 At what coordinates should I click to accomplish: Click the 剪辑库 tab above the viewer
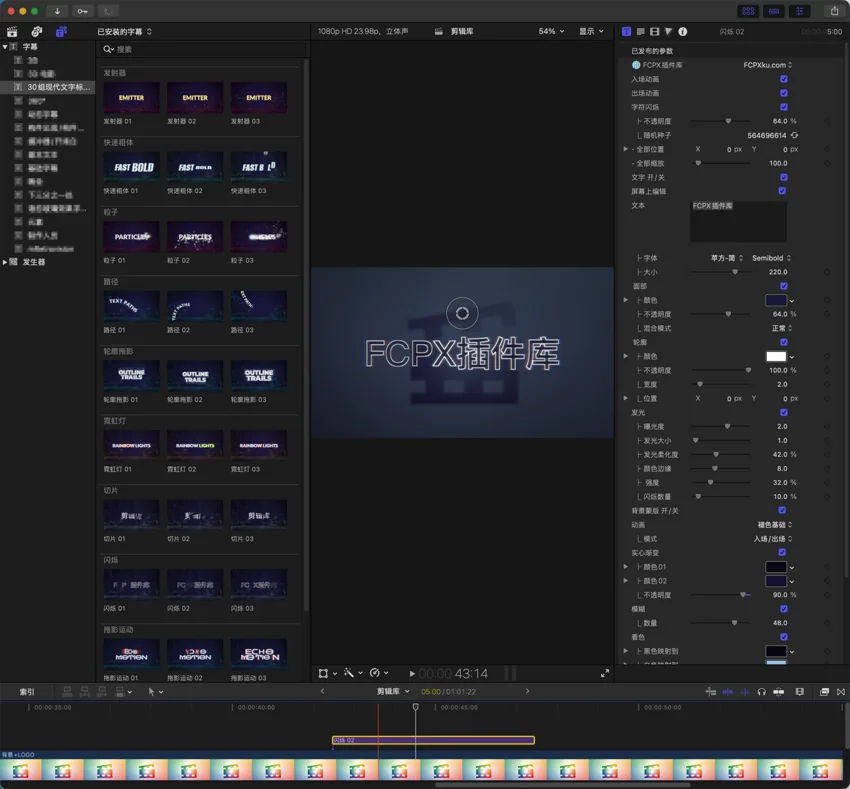[x=460, y=31]
